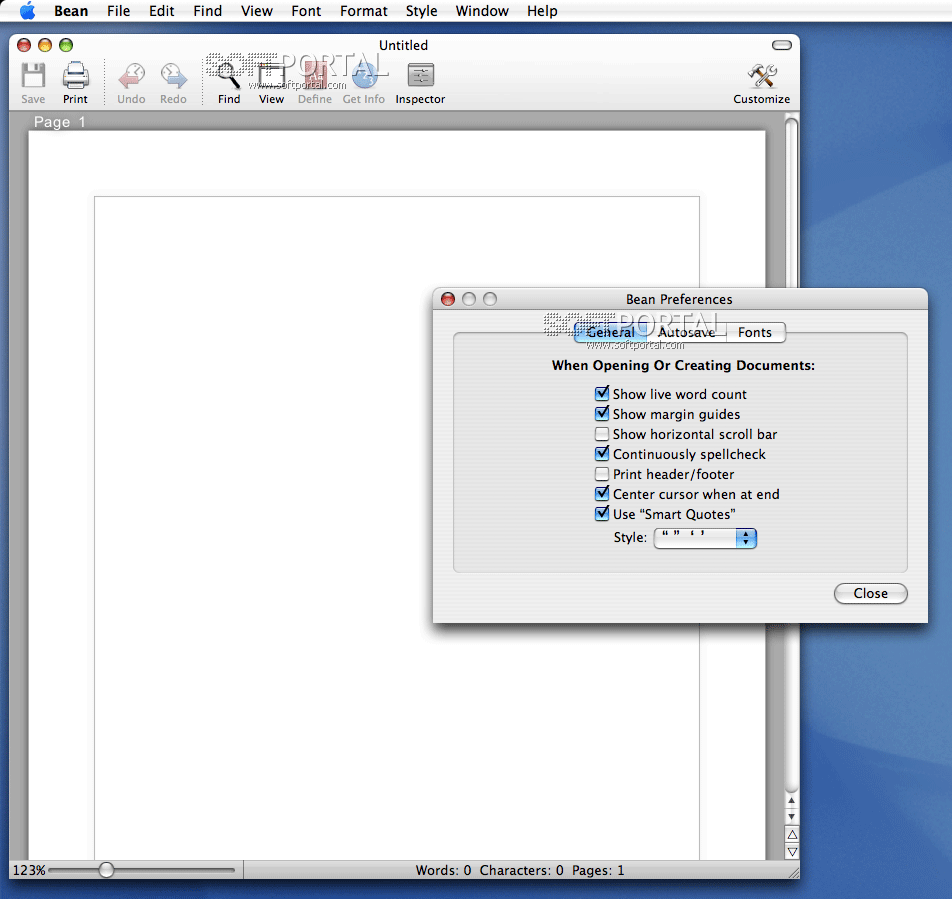Viewport: 952px width, 899px height.
Task: Open Customize toolbar icon
Action: tap(761, 76)
